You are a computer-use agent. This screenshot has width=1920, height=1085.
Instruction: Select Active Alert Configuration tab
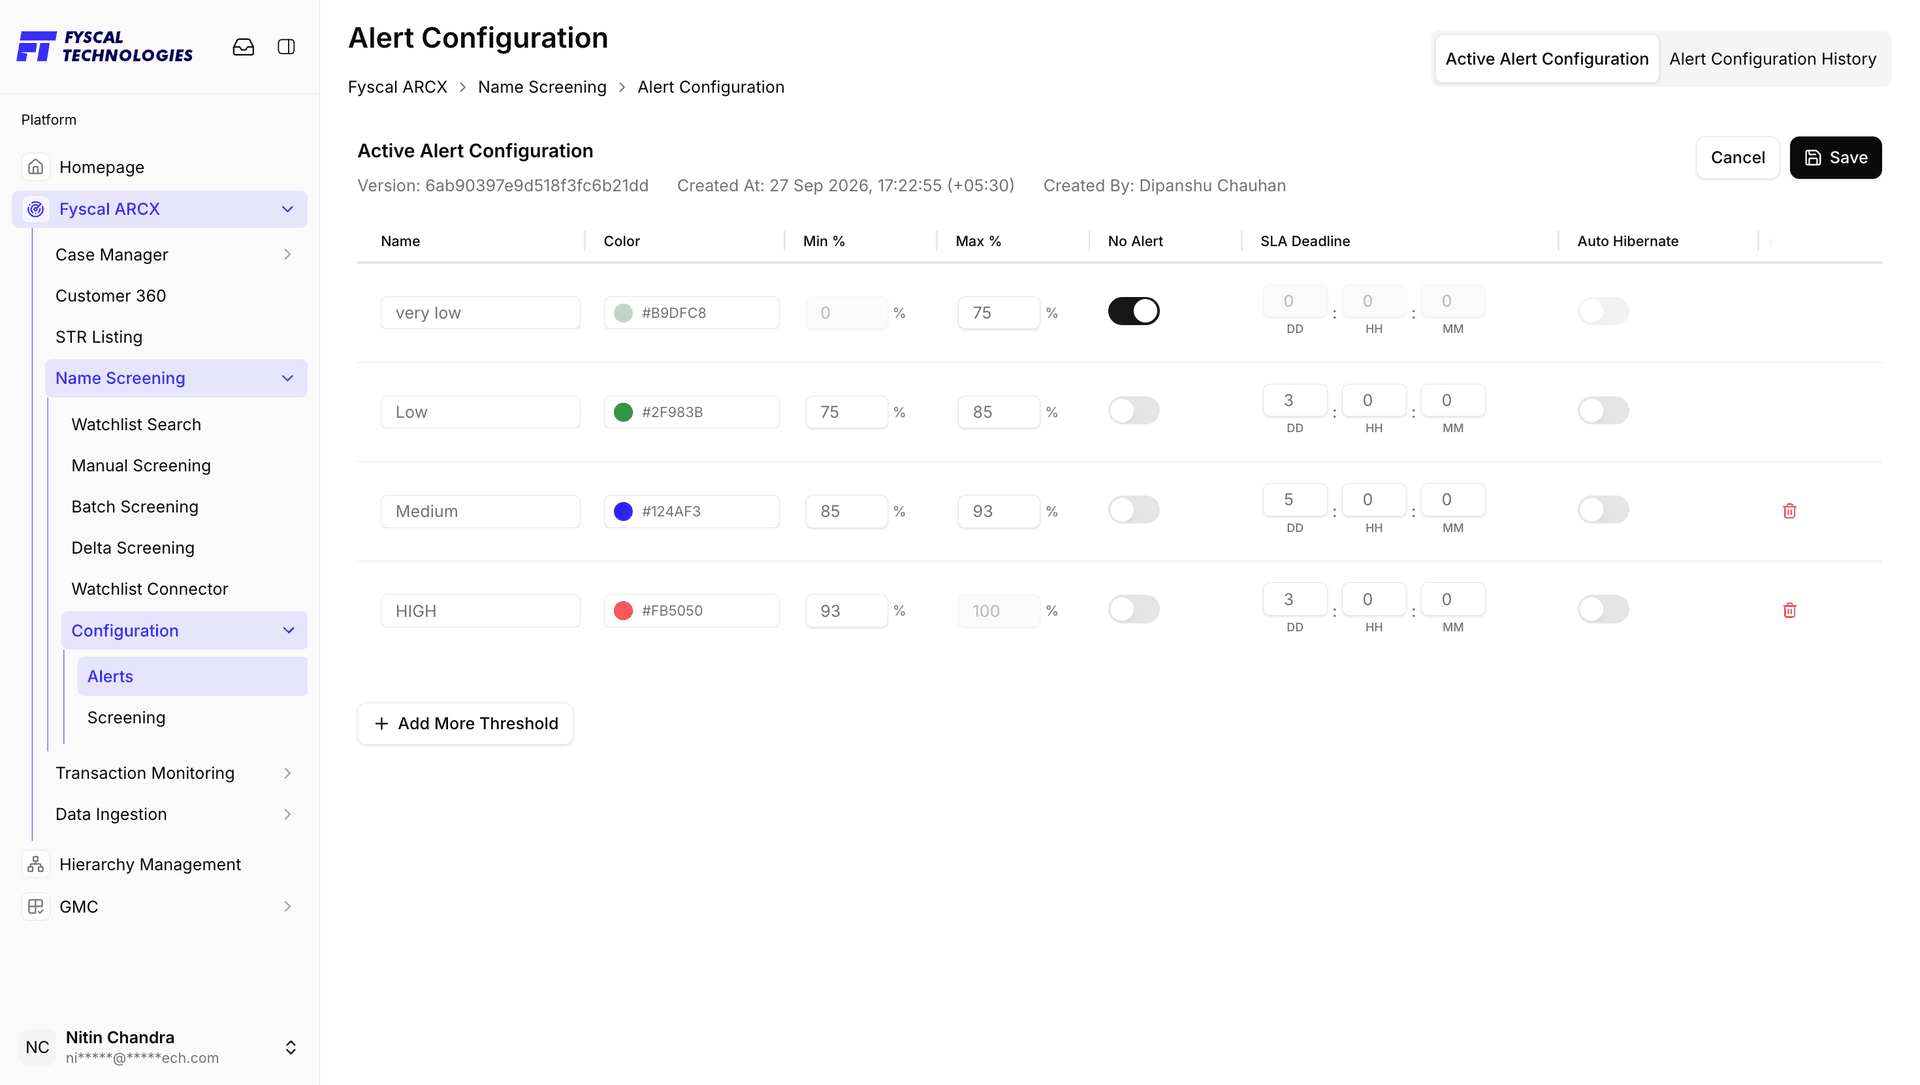1546,59
